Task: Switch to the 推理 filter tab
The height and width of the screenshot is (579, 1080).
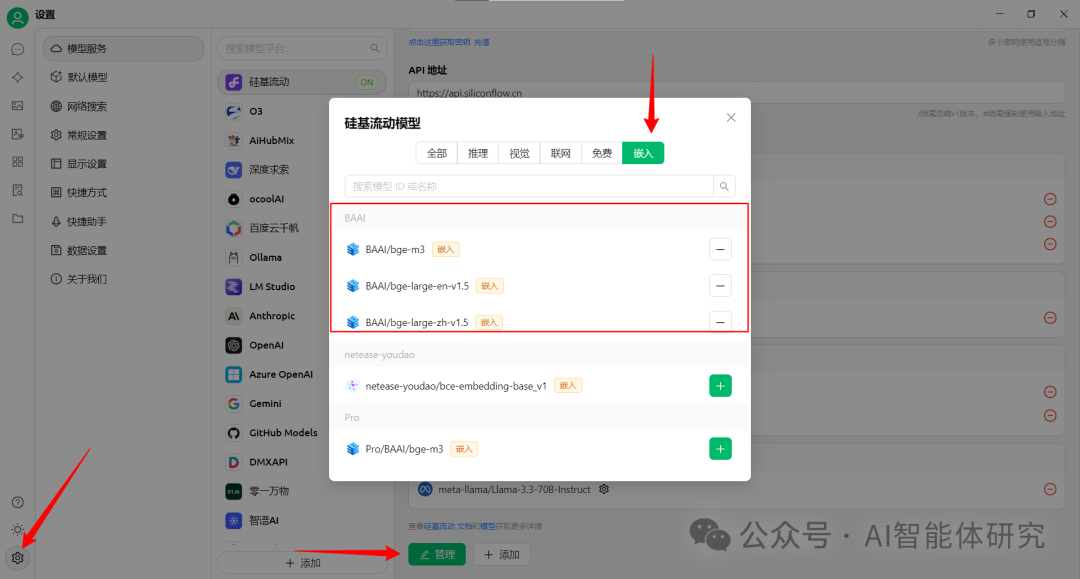Action: coord(478,153)
